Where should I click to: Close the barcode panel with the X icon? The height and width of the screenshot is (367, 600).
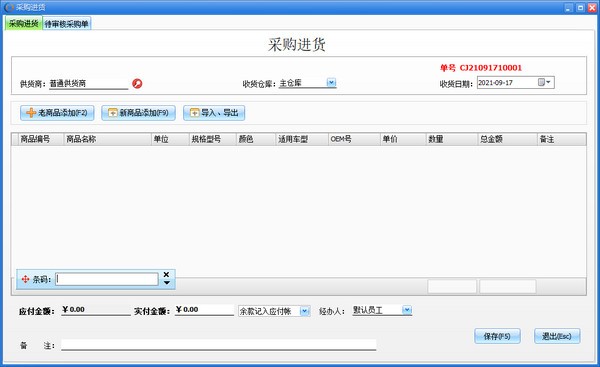pyautogui.click(x=166, y=274)
